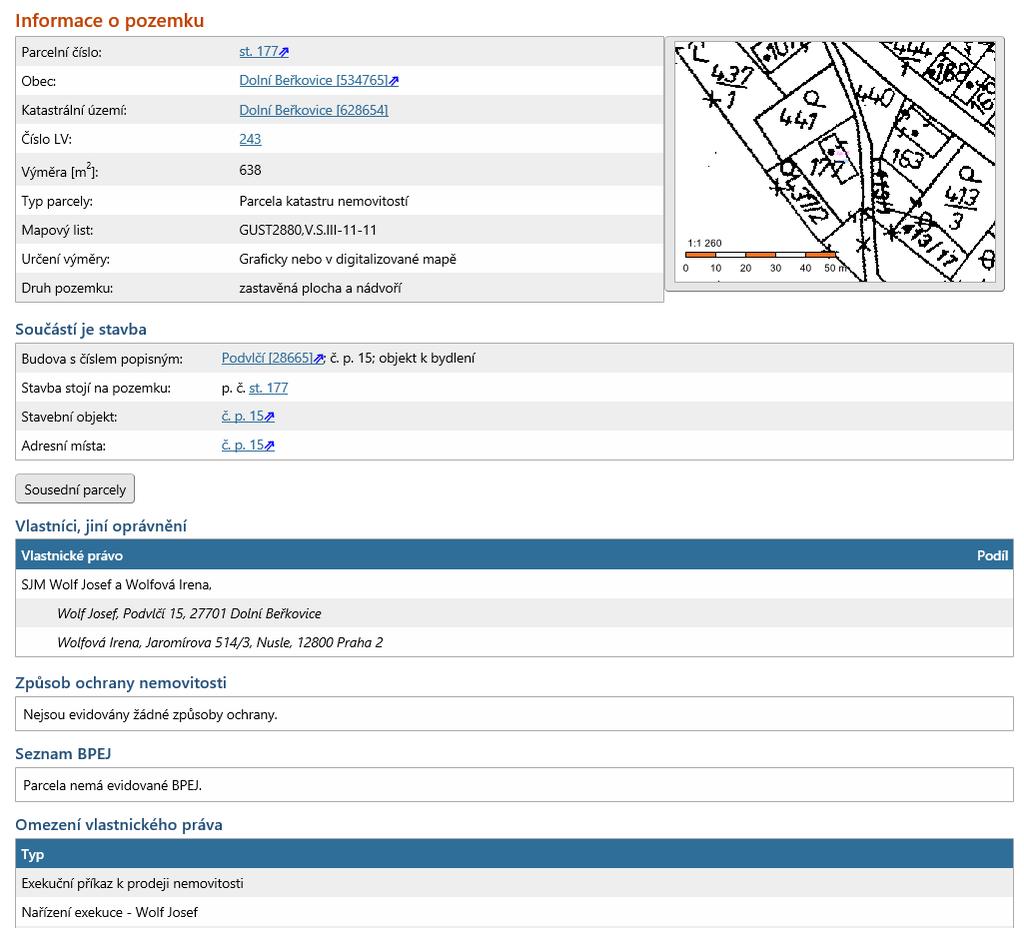Viewport: 1024px width, 928px height.
Task: Click external arrow icon after Podvlčí [28665]
Action: 319,359
